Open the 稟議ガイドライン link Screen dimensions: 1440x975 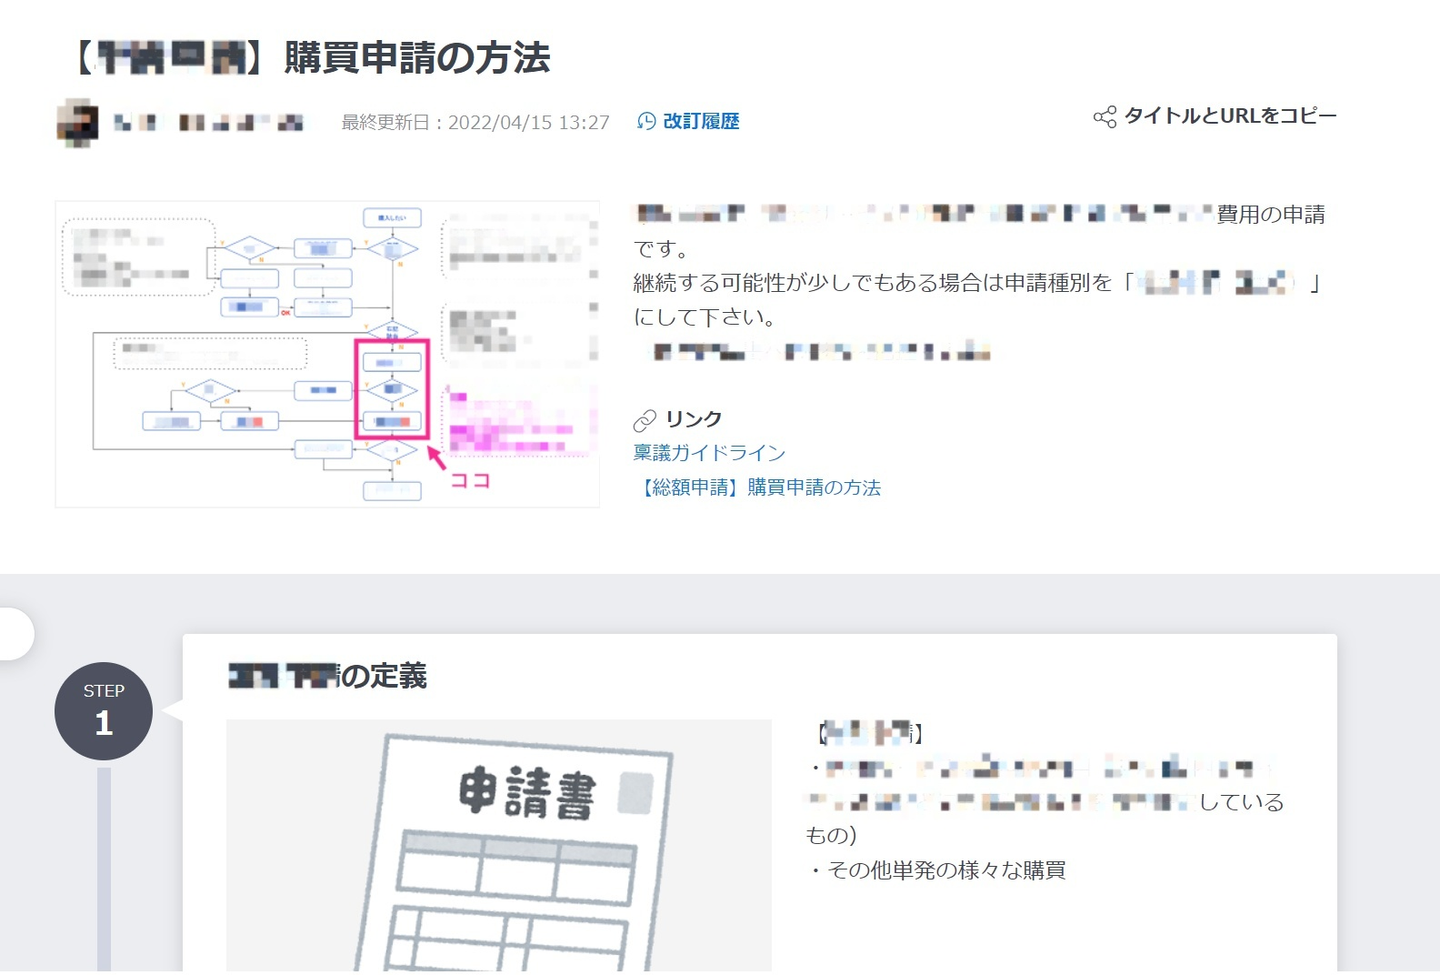pyautogui.click(x=709, y=453)
